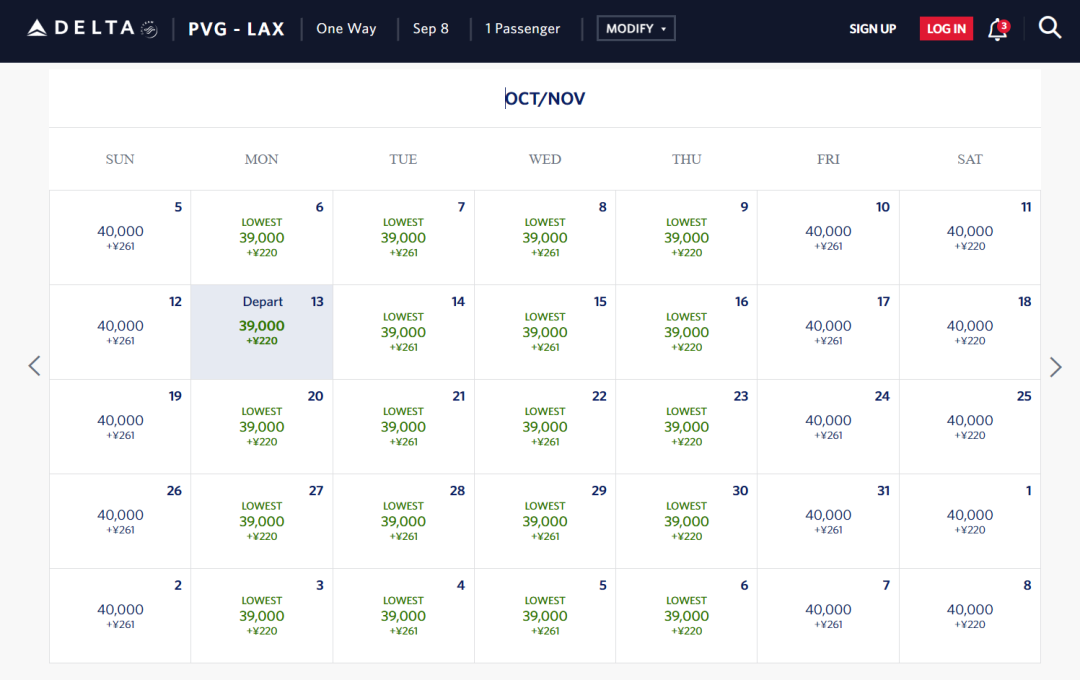Select the selected Depart date 13

click(262, 332)
